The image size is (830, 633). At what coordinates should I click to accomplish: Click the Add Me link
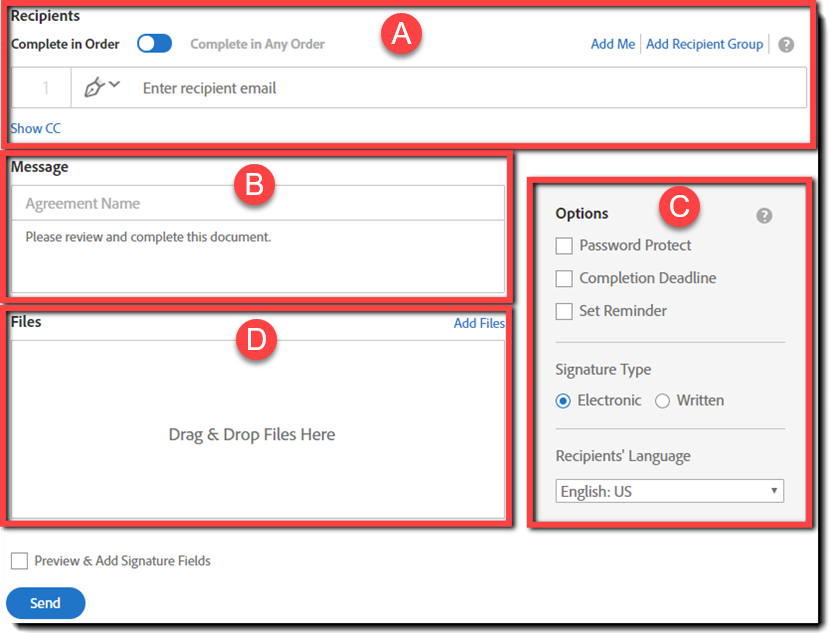pos(612,44)
